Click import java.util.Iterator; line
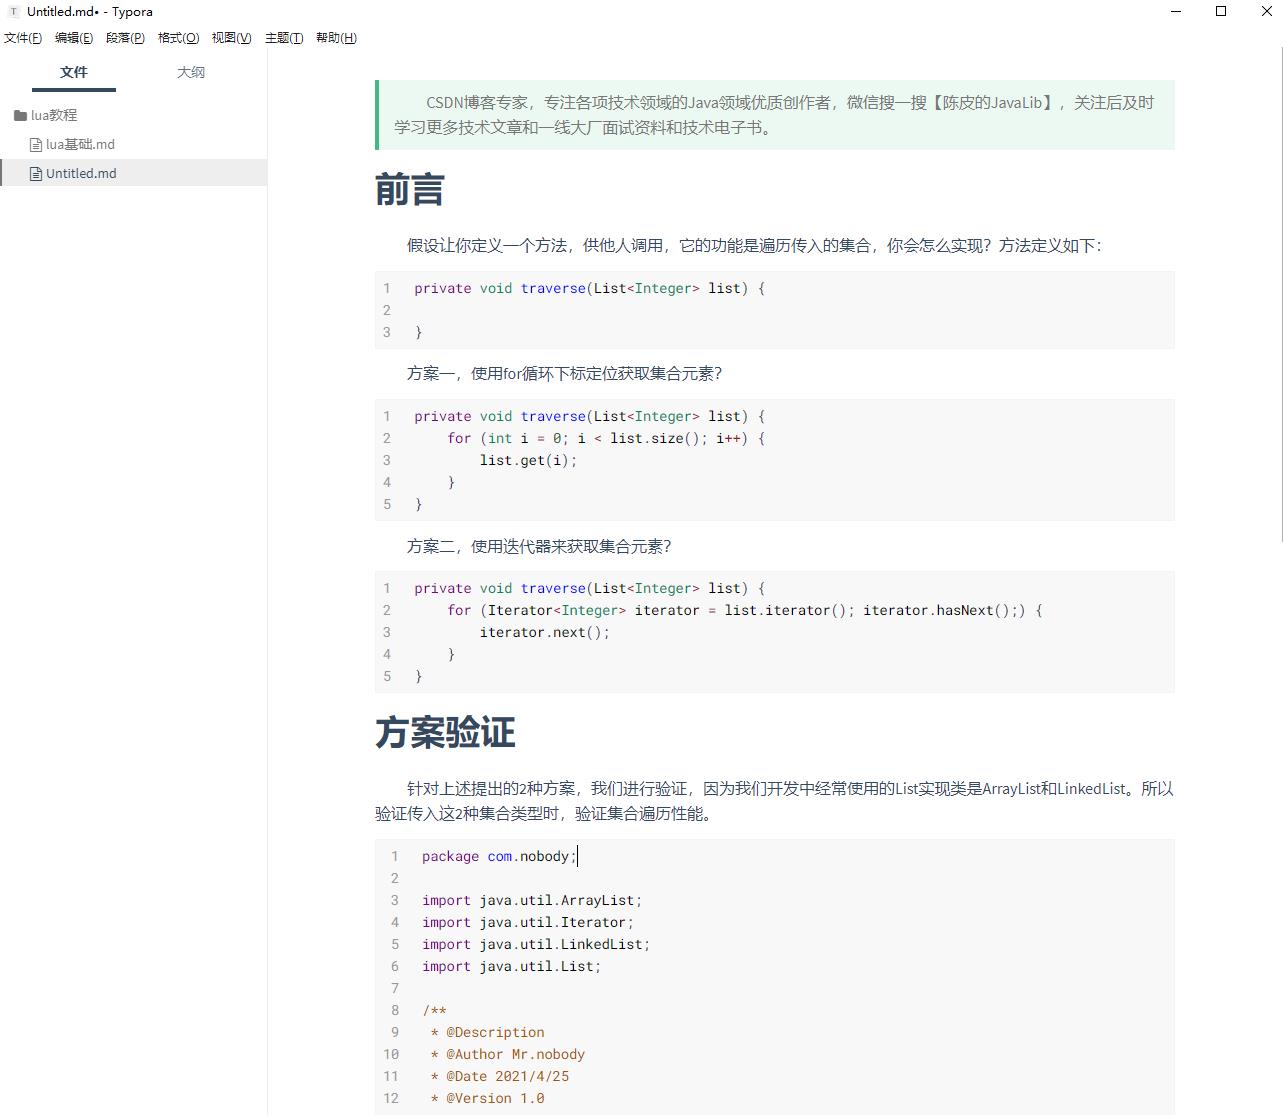This screenshot has height=1115, width=1283. (528, 922)
